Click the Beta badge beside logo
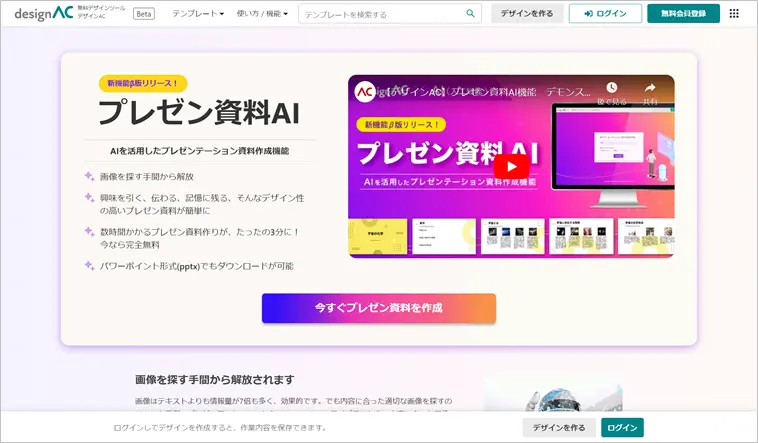The image size is (758, 443). pos(143,14)
